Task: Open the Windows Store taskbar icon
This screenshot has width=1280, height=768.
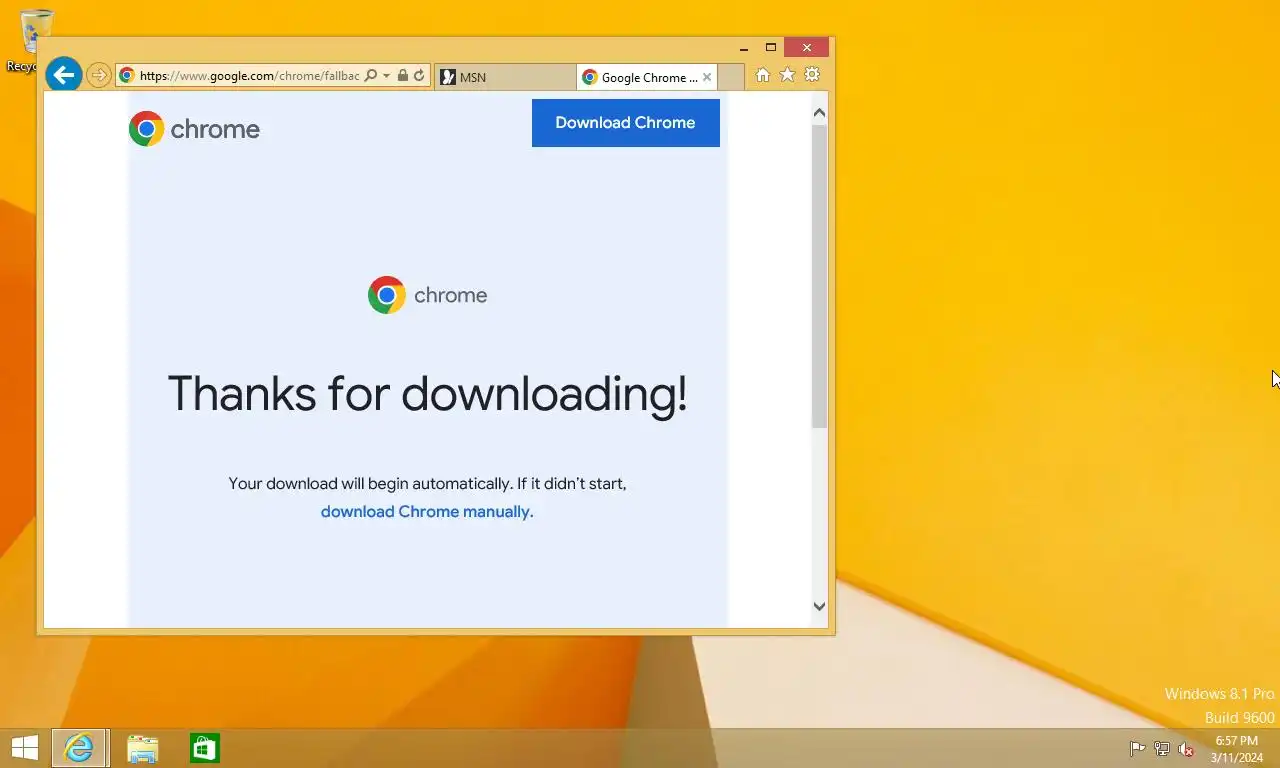Action: (x=205, y=748)
